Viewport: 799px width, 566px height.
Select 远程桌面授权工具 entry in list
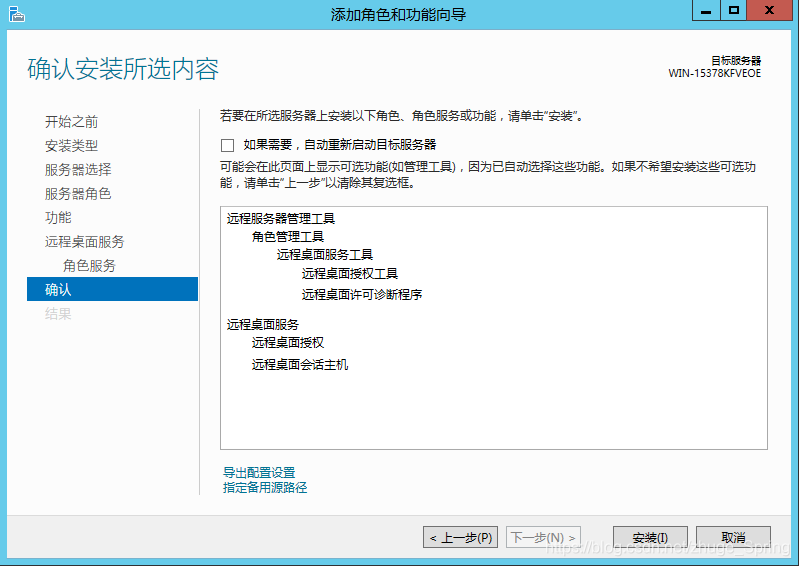(350, 274)
